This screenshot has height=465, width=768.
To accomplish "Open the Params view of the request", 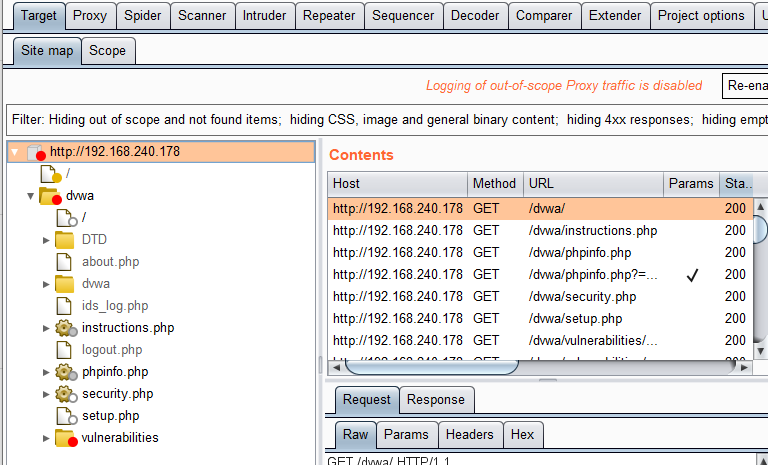I will 407,435.
